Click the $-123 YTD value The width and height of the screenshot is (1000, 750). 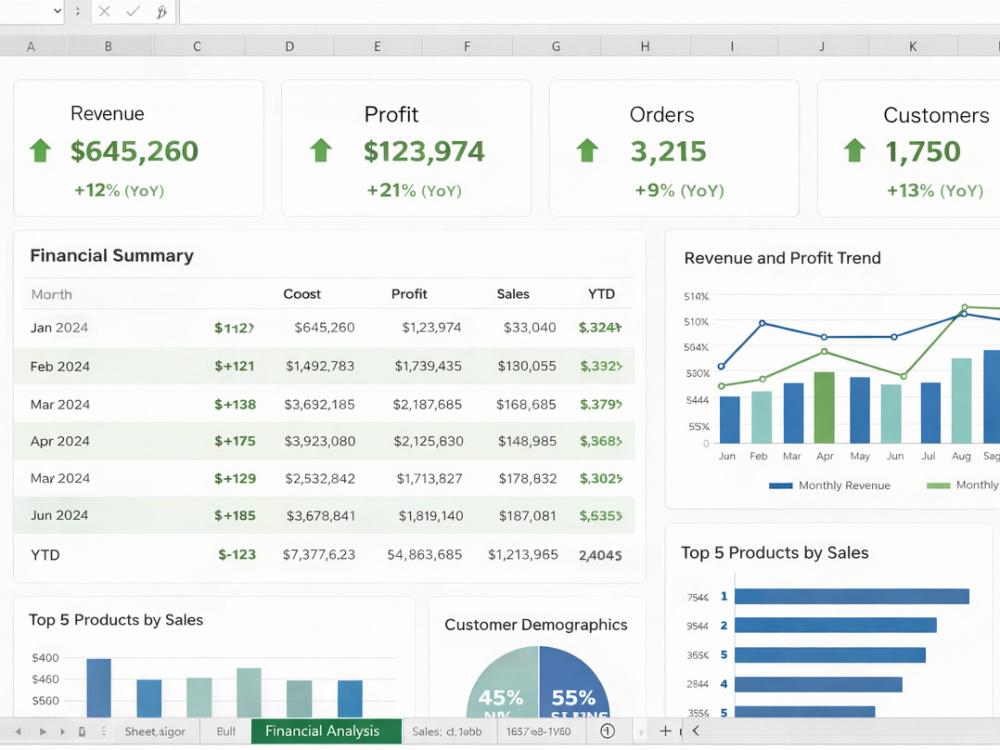(237, 555)
